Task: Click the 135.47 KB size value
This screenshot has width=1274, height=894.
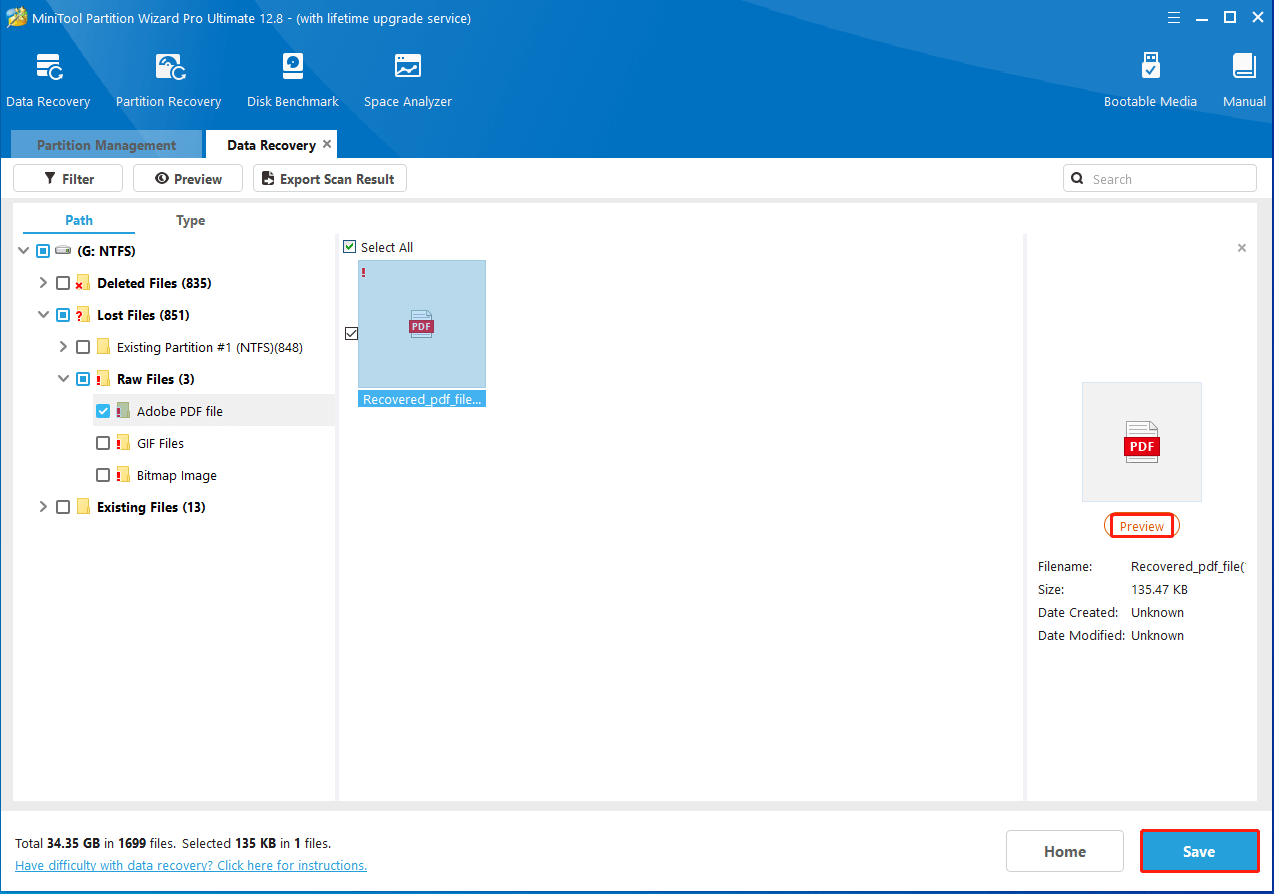Action: [1160, 589]
